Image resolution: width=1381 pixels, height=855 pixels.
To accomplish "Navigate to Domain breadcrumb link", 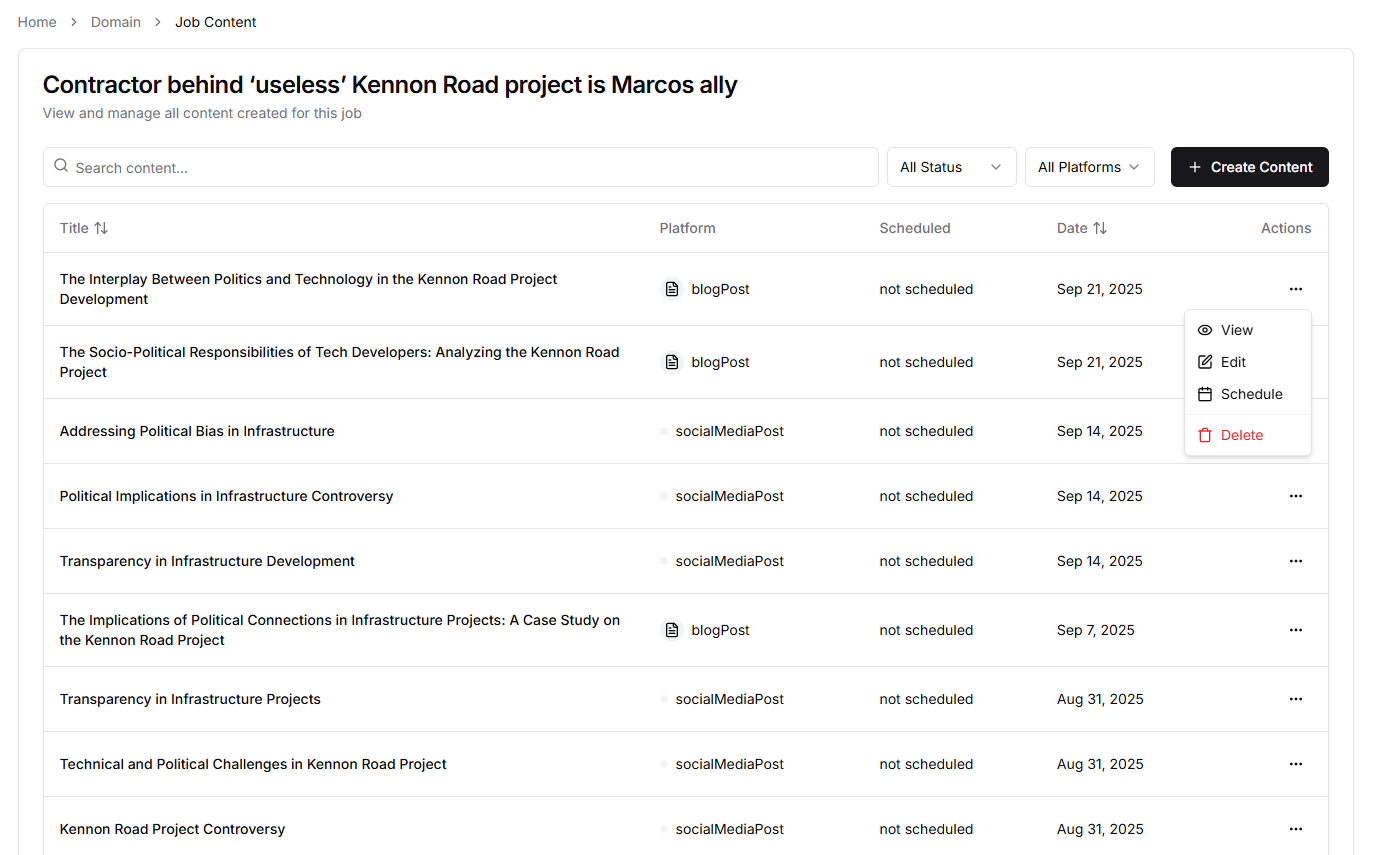I will pyautogui.click(x=116, y=22).
